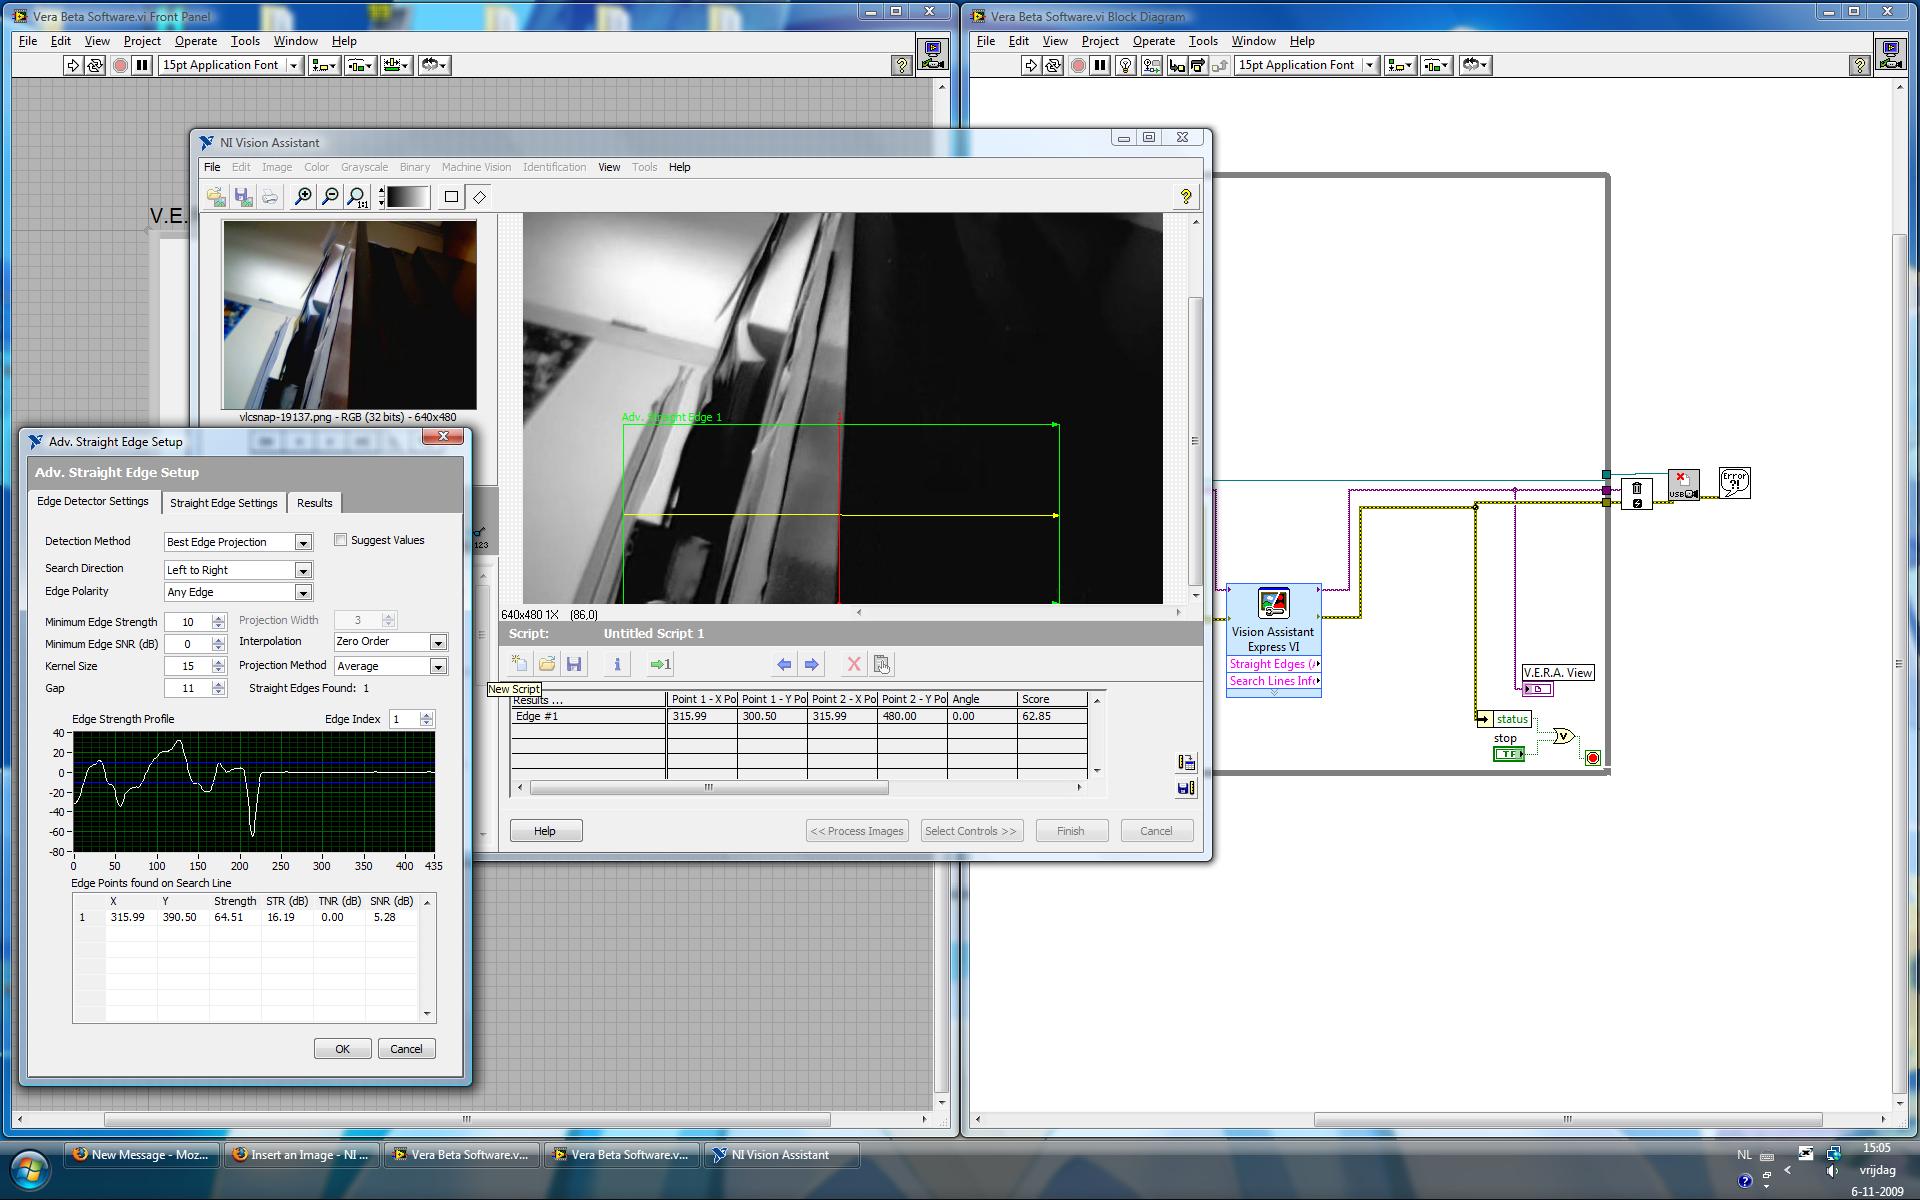Save the current script

click(574, 664)
